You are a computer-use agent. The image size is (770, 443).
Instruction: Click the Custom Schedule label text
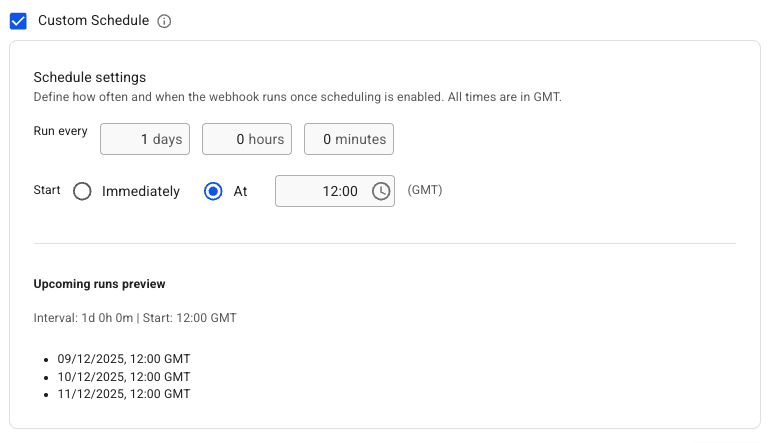[93, 21]
